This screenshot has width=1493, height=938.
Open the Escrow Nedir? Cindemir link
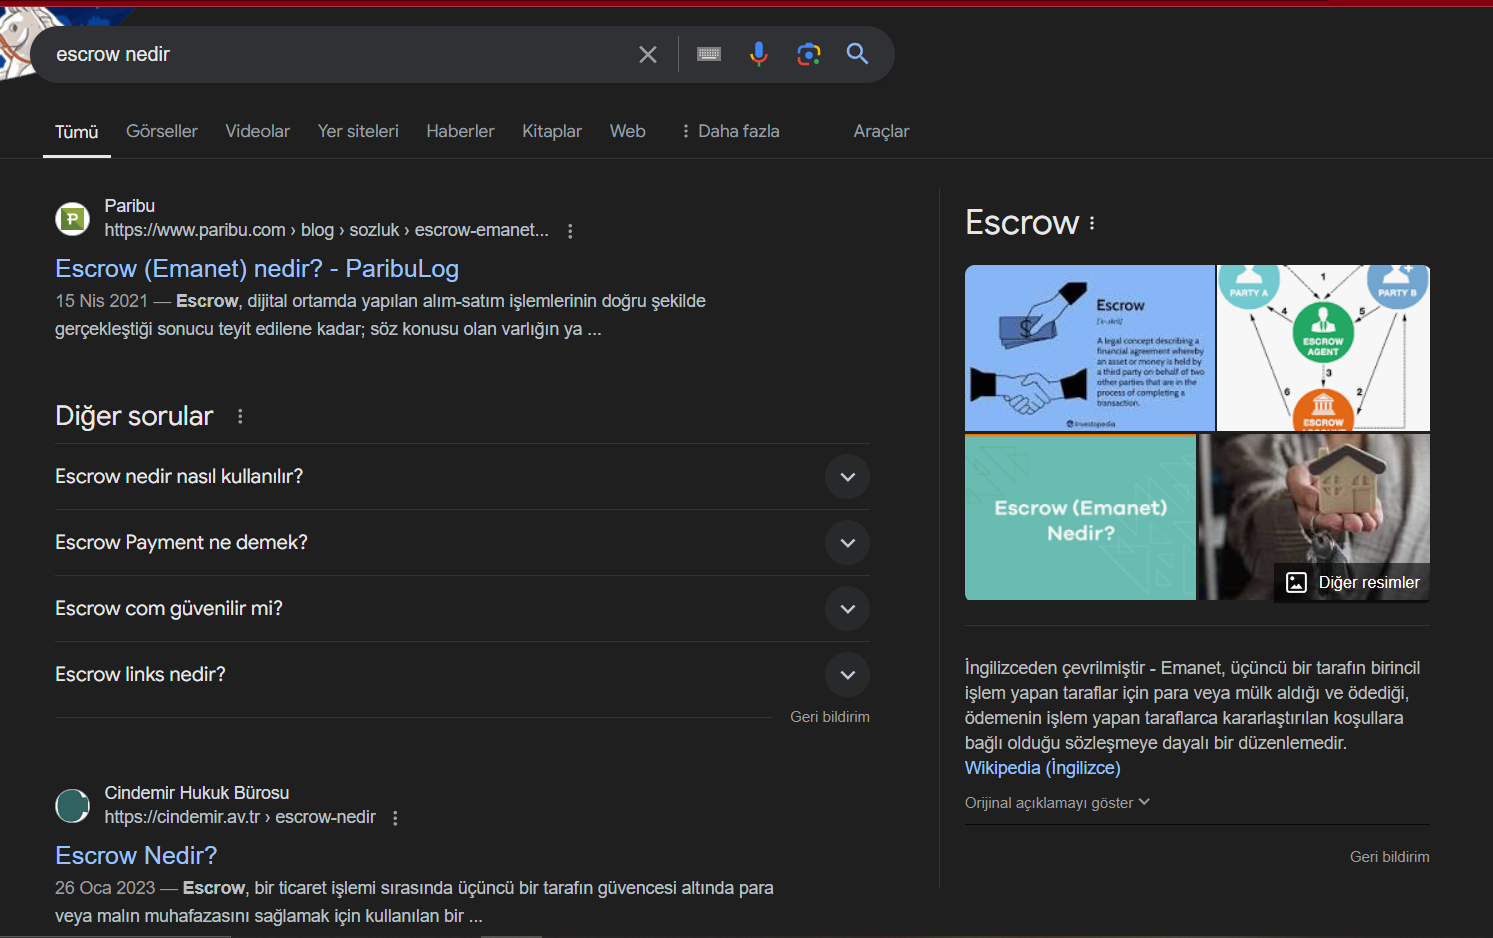pyautogui.click(x=136, y=855)
